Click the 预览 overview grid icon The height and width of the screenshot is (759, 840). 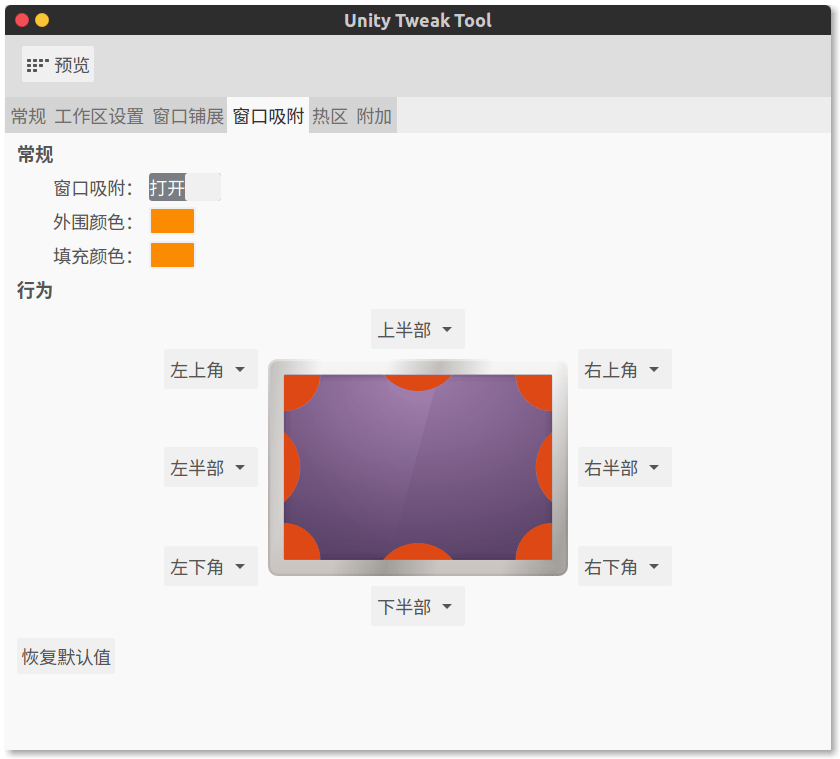pyautogui.click(x=38, y=65)
